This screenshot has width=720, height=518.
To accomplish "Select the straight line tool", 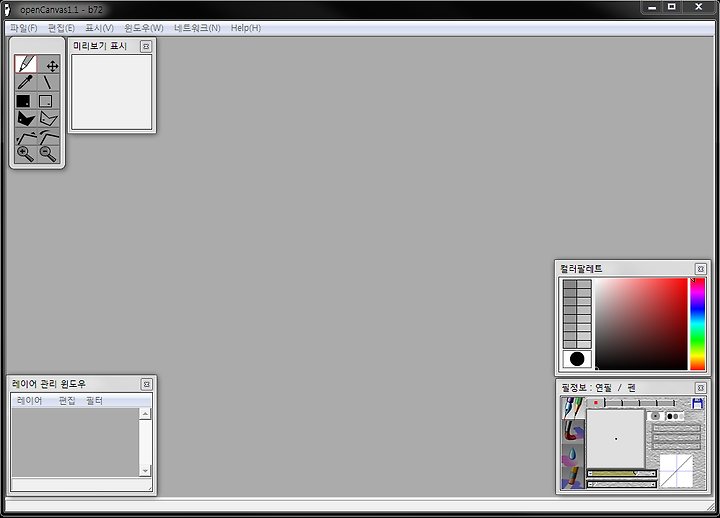I will 49,83.
